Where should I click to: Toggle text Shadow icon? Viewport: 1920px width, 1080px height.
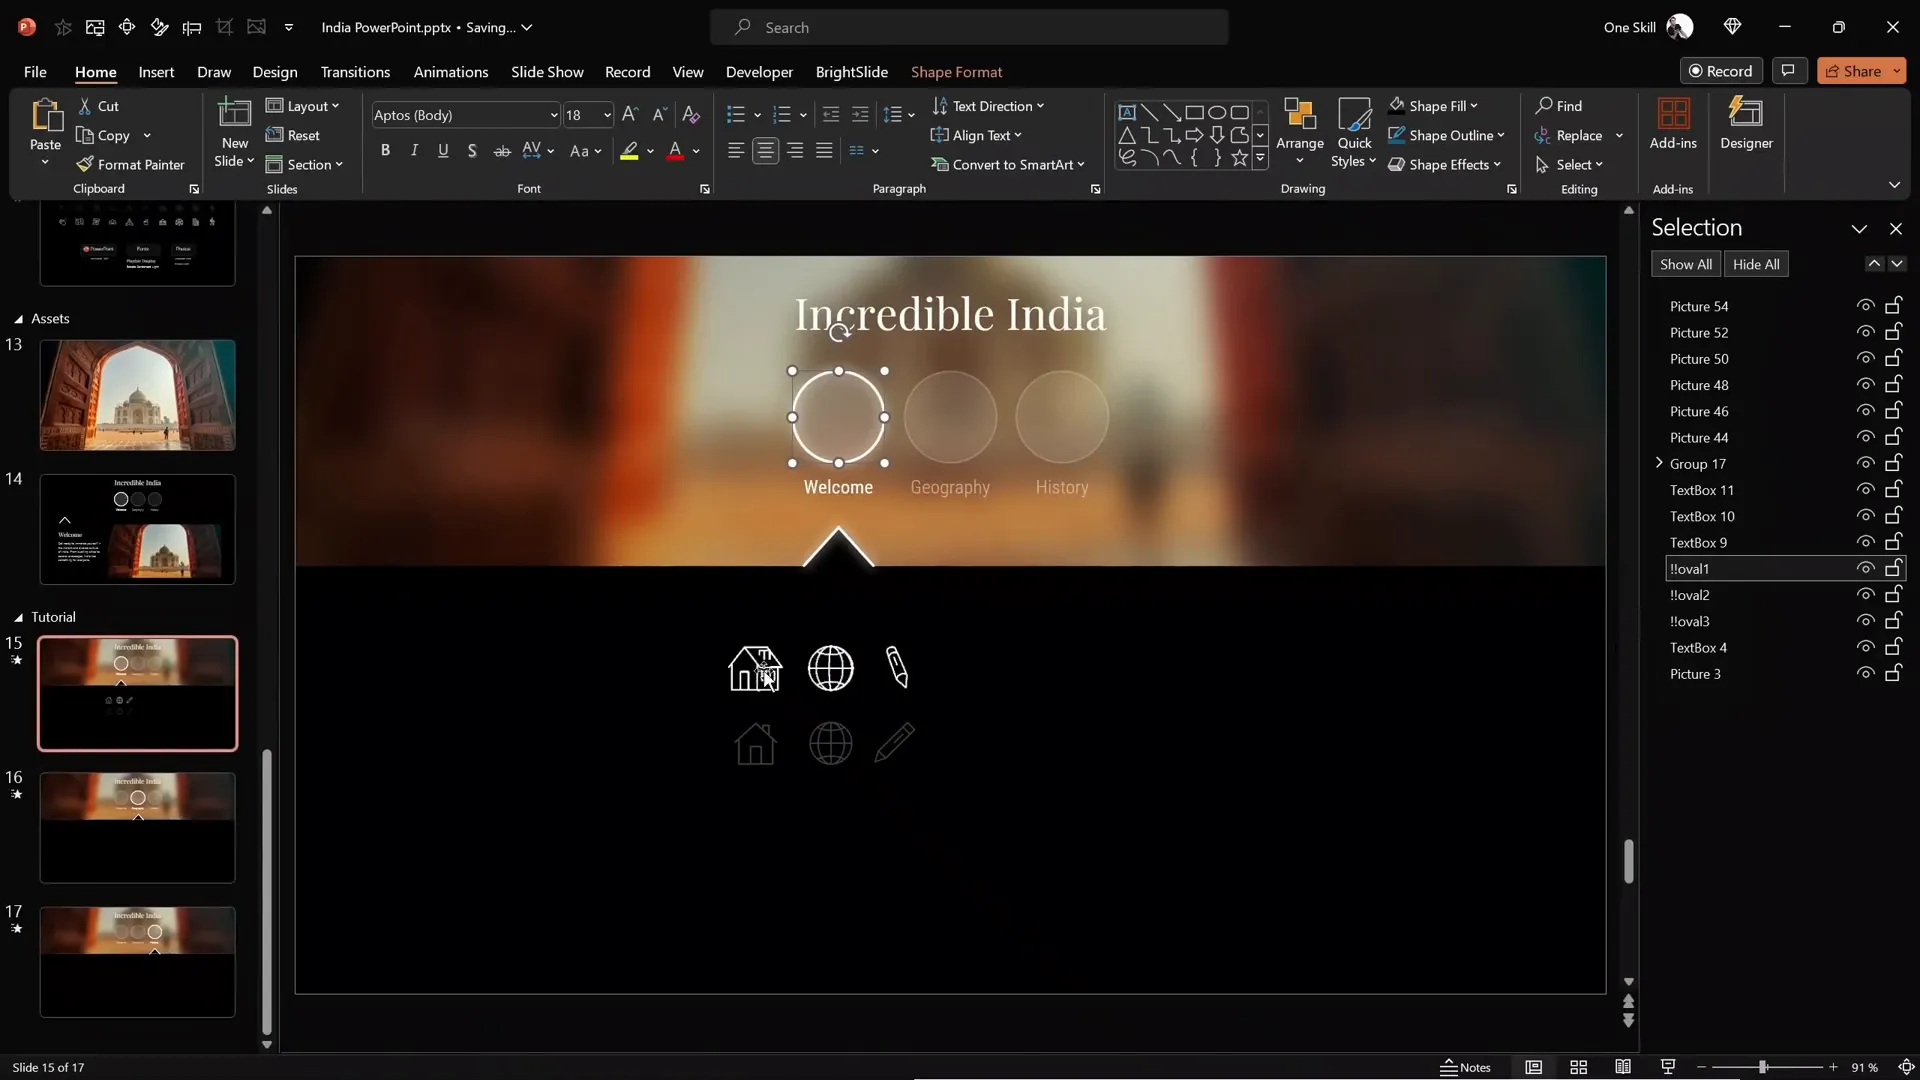472,150
